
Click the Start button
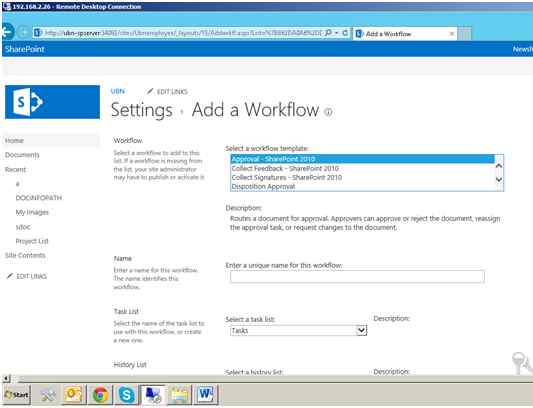click(x=16, y=394)
